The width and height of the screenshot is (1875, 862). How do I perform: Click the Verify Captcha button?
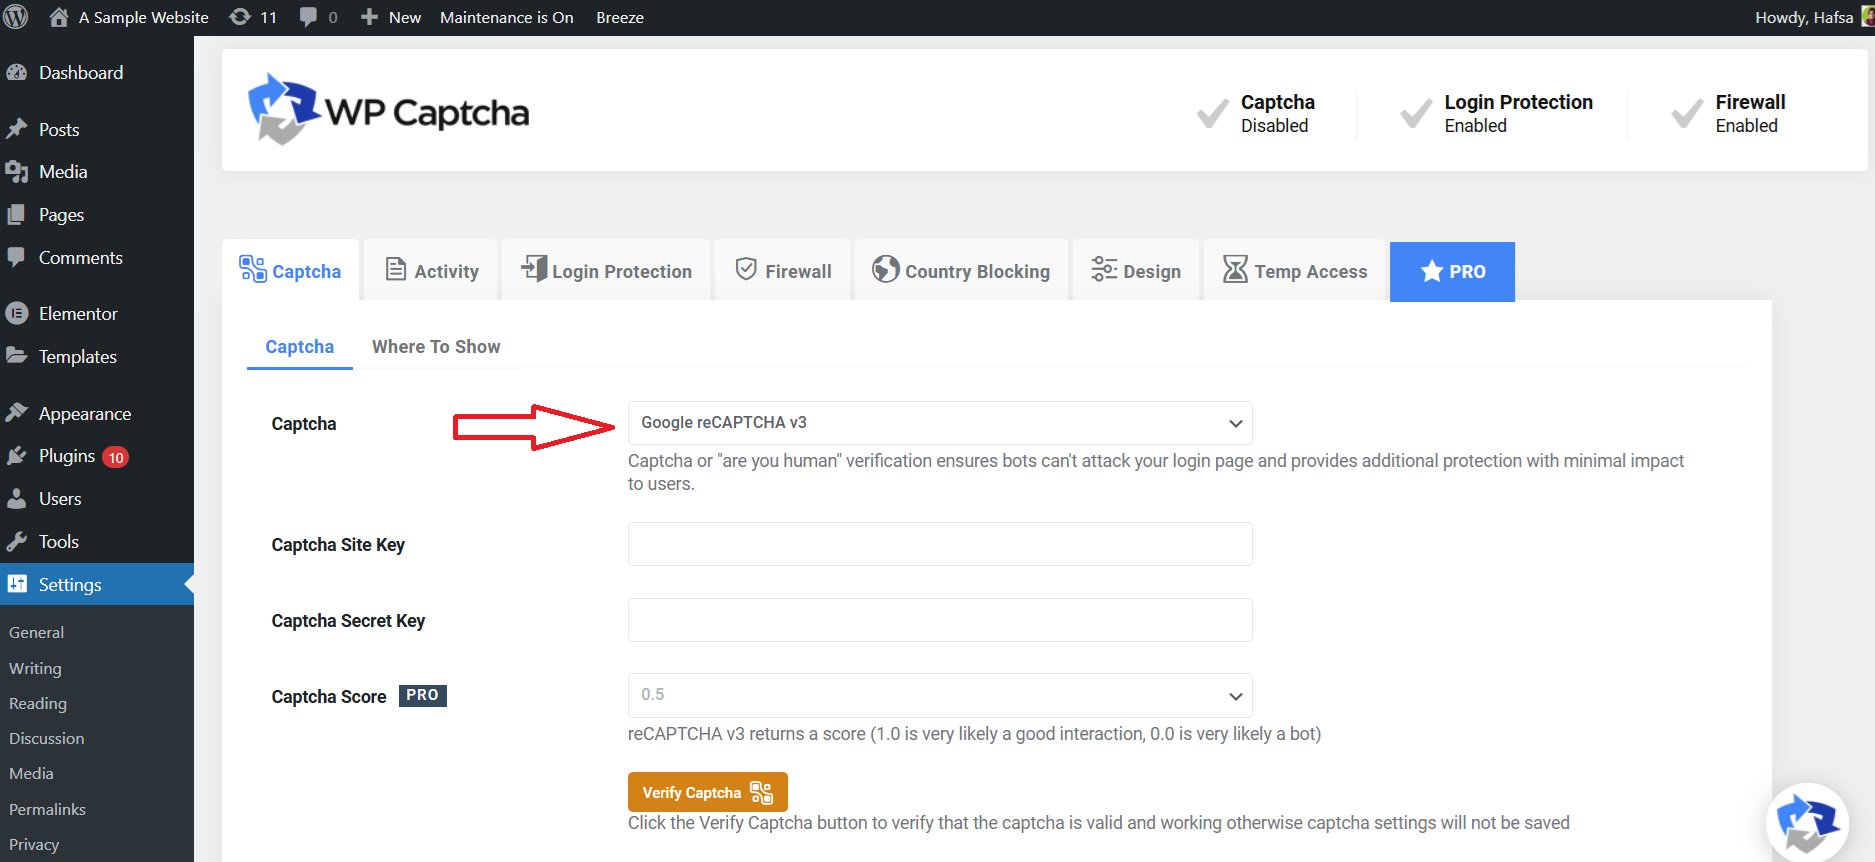tap(707, 791)
